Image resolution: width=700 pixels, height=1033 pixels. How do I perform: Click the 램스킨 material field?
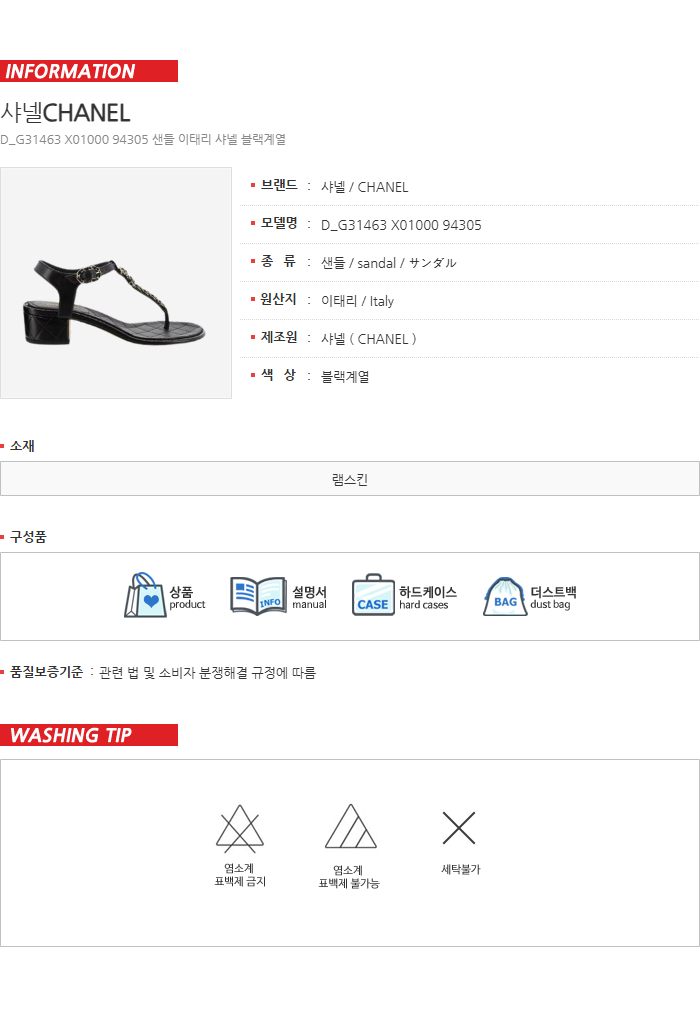coord(350,479)
